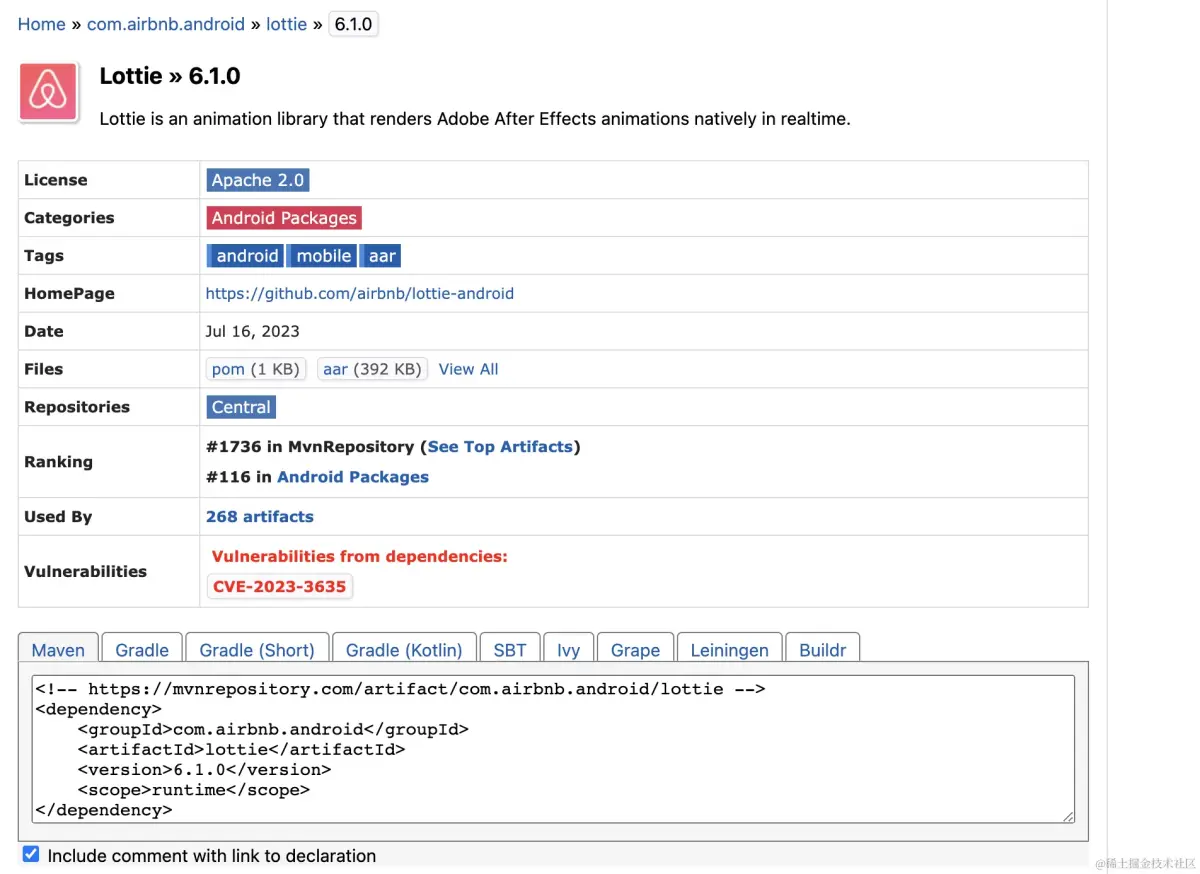Click the Jul 16, 2023 date value
This screenshot has width=1200, height=874.
tap(253, 332)
